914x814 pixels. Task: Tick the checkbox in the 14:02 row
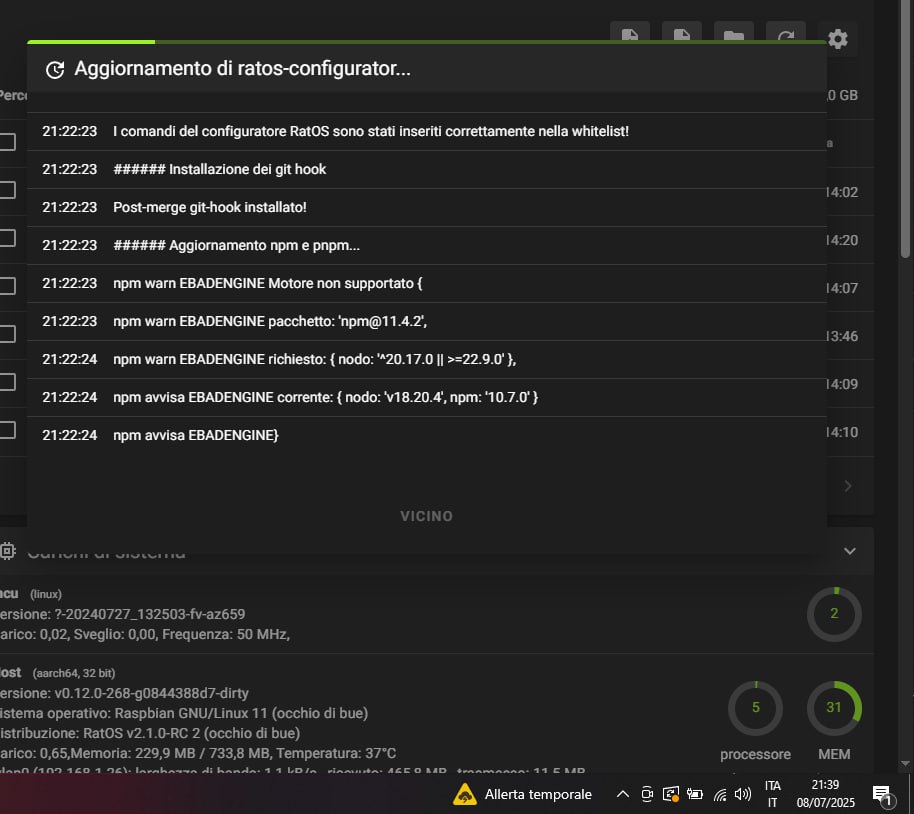point(8,190)
